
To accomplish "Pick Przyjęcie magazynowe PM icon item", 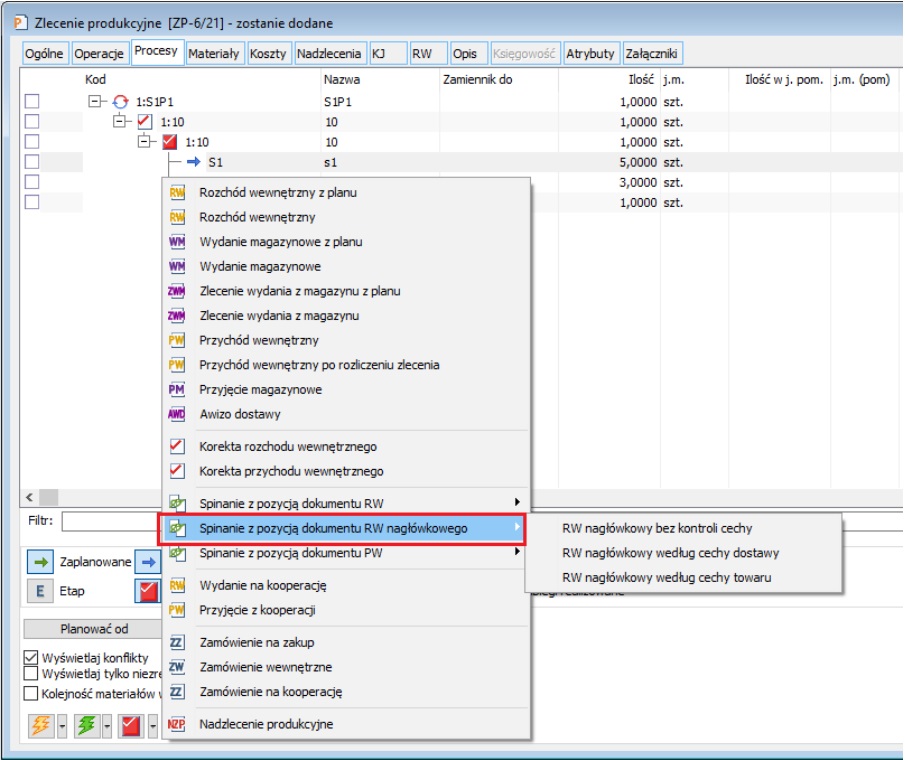I will (x=260, y=390).
